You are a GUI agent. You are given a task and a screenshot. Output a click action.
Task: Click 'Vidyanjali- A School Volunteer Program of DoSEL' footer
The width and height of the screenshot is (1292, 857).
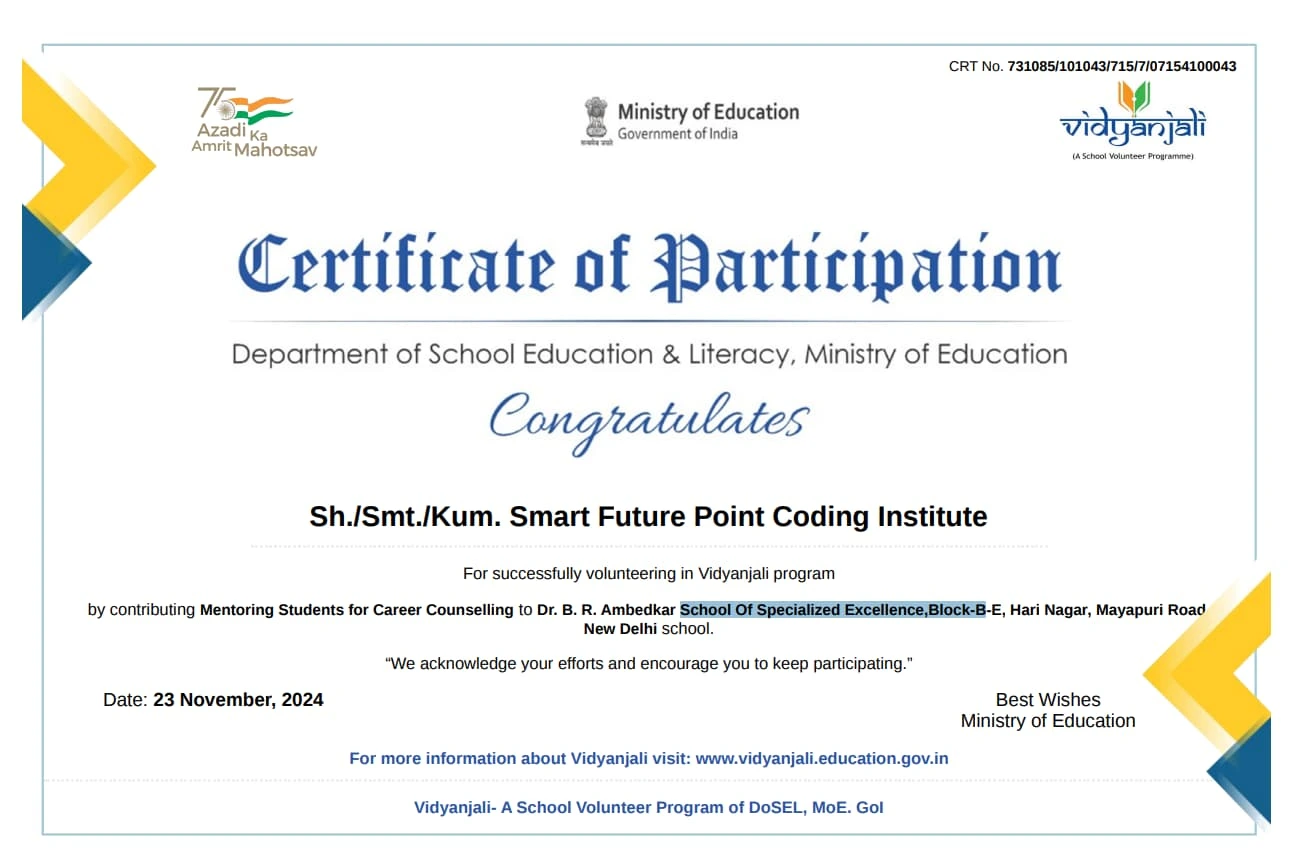pos(649,808)
